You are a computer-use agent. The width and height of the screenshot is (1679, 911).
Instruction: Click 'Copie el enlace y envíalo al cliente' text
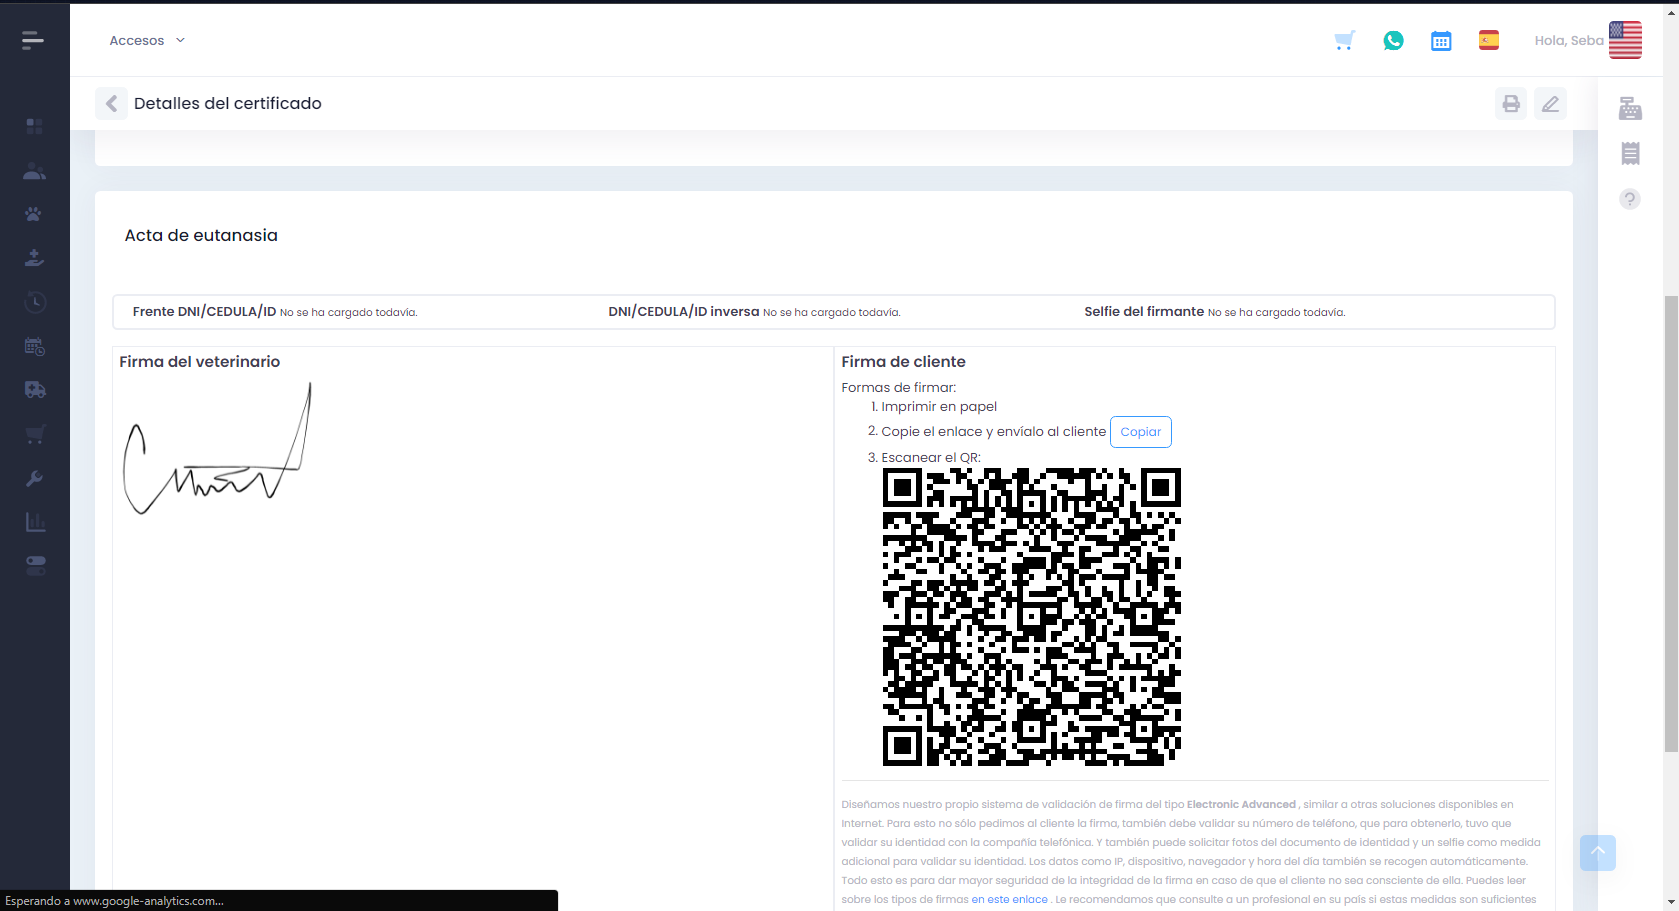[x=993, y=431]
